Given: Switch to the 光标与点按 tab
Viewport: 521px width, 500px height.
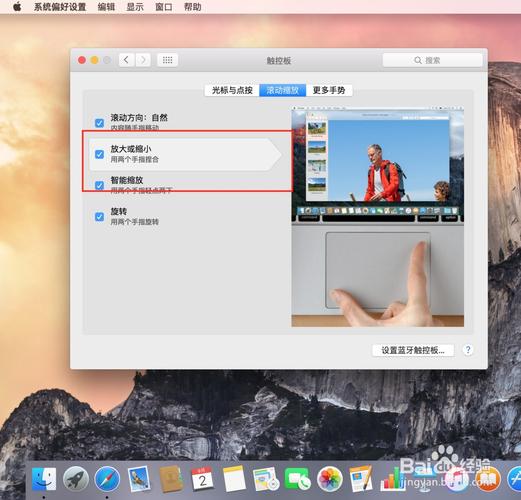Looking at the screenshot, I should 232,90.
